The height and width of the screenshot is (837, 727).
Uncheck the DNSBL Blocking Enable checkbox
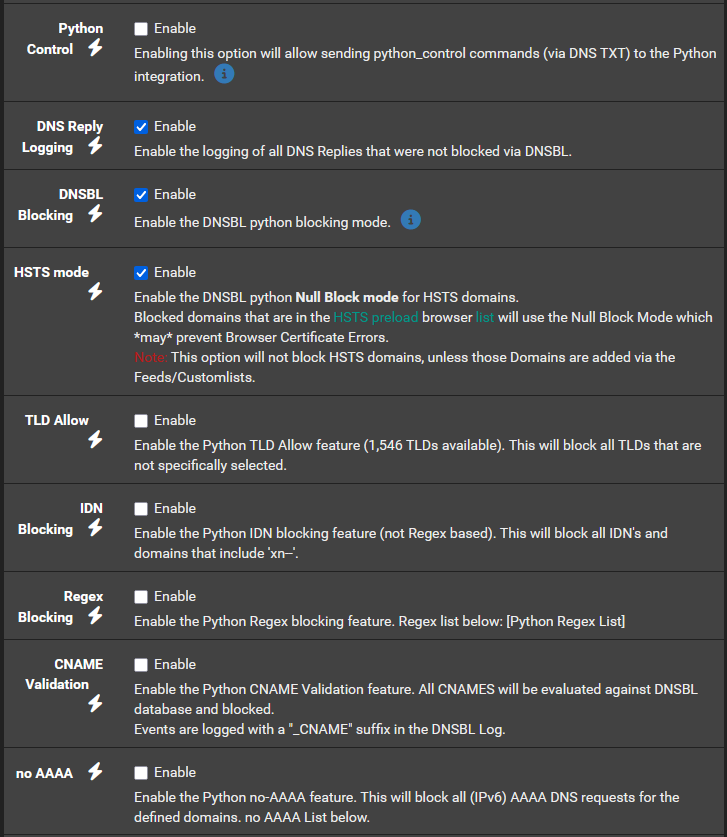coord(141,195)
